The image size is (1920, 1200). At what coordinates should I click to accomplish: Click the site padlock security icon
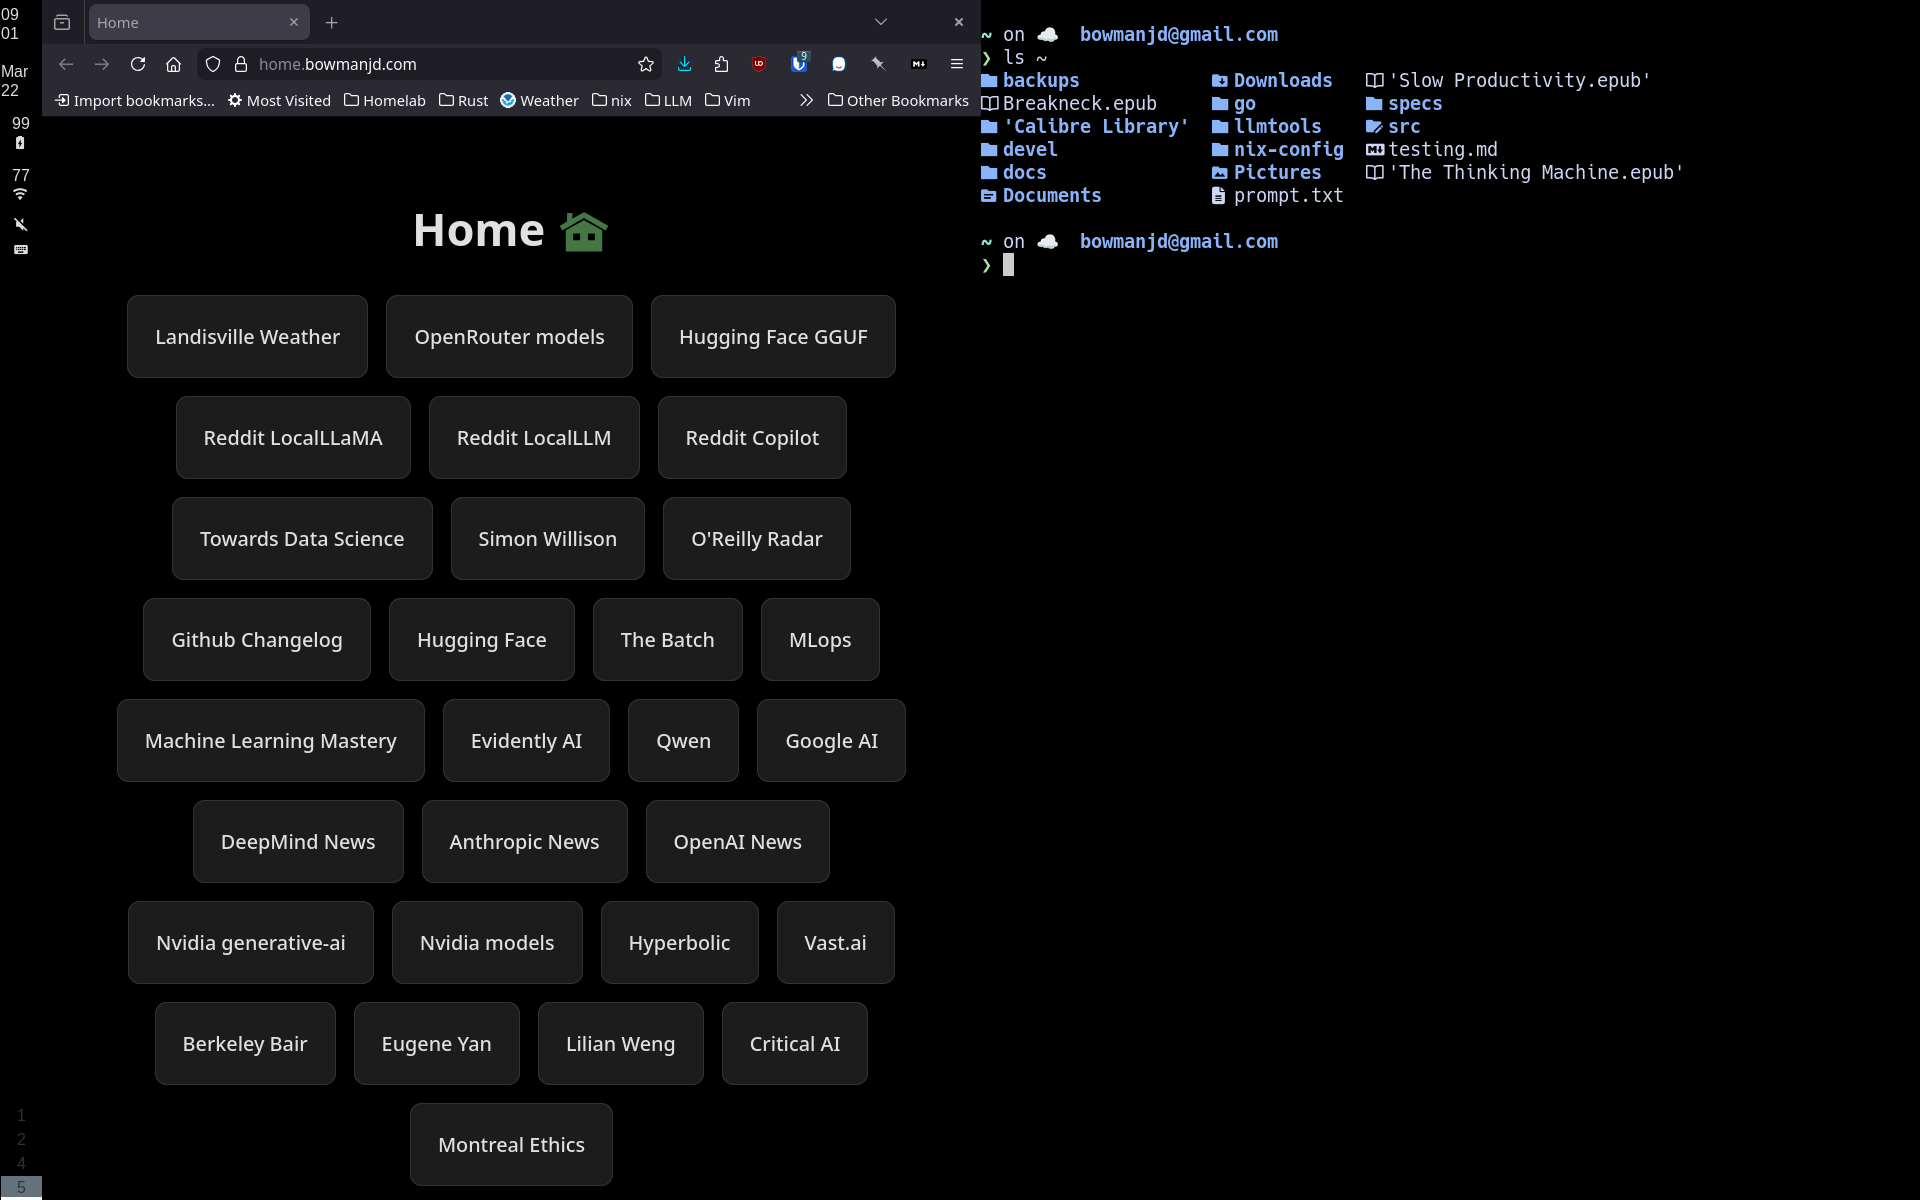tap(241, 64)
